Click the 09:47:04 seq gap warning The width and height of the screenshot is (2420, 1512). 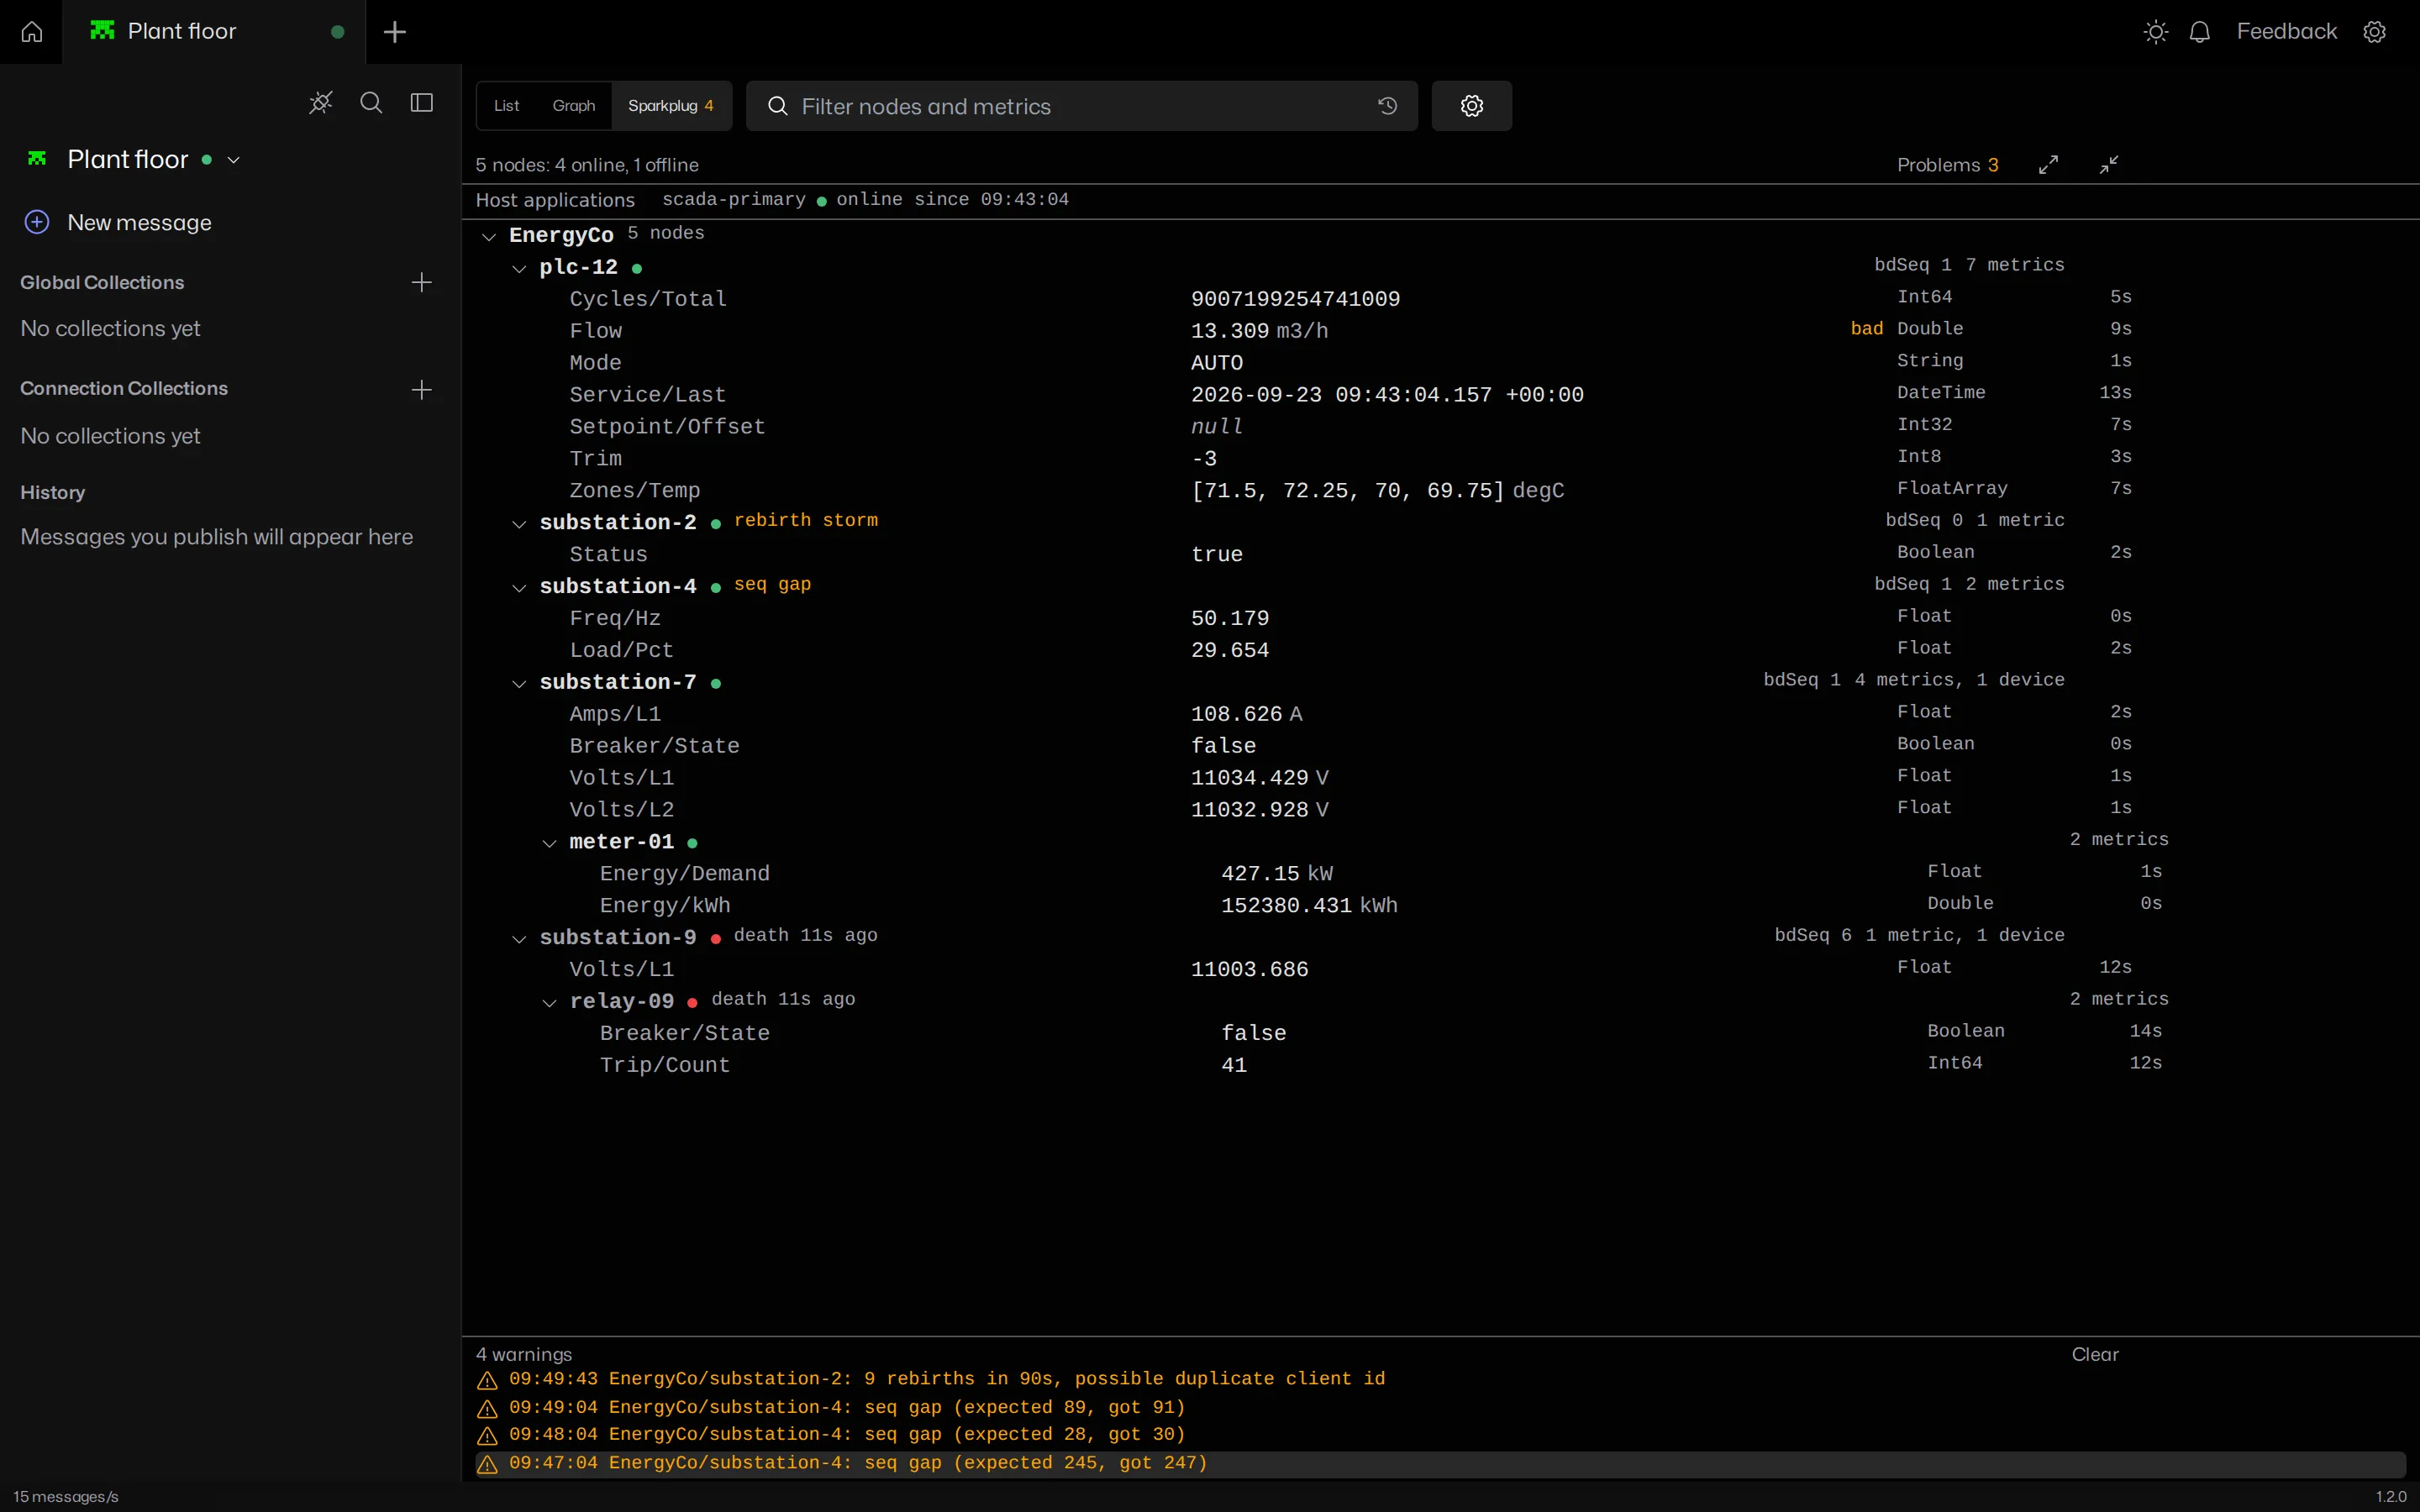coord(1440,1463)
